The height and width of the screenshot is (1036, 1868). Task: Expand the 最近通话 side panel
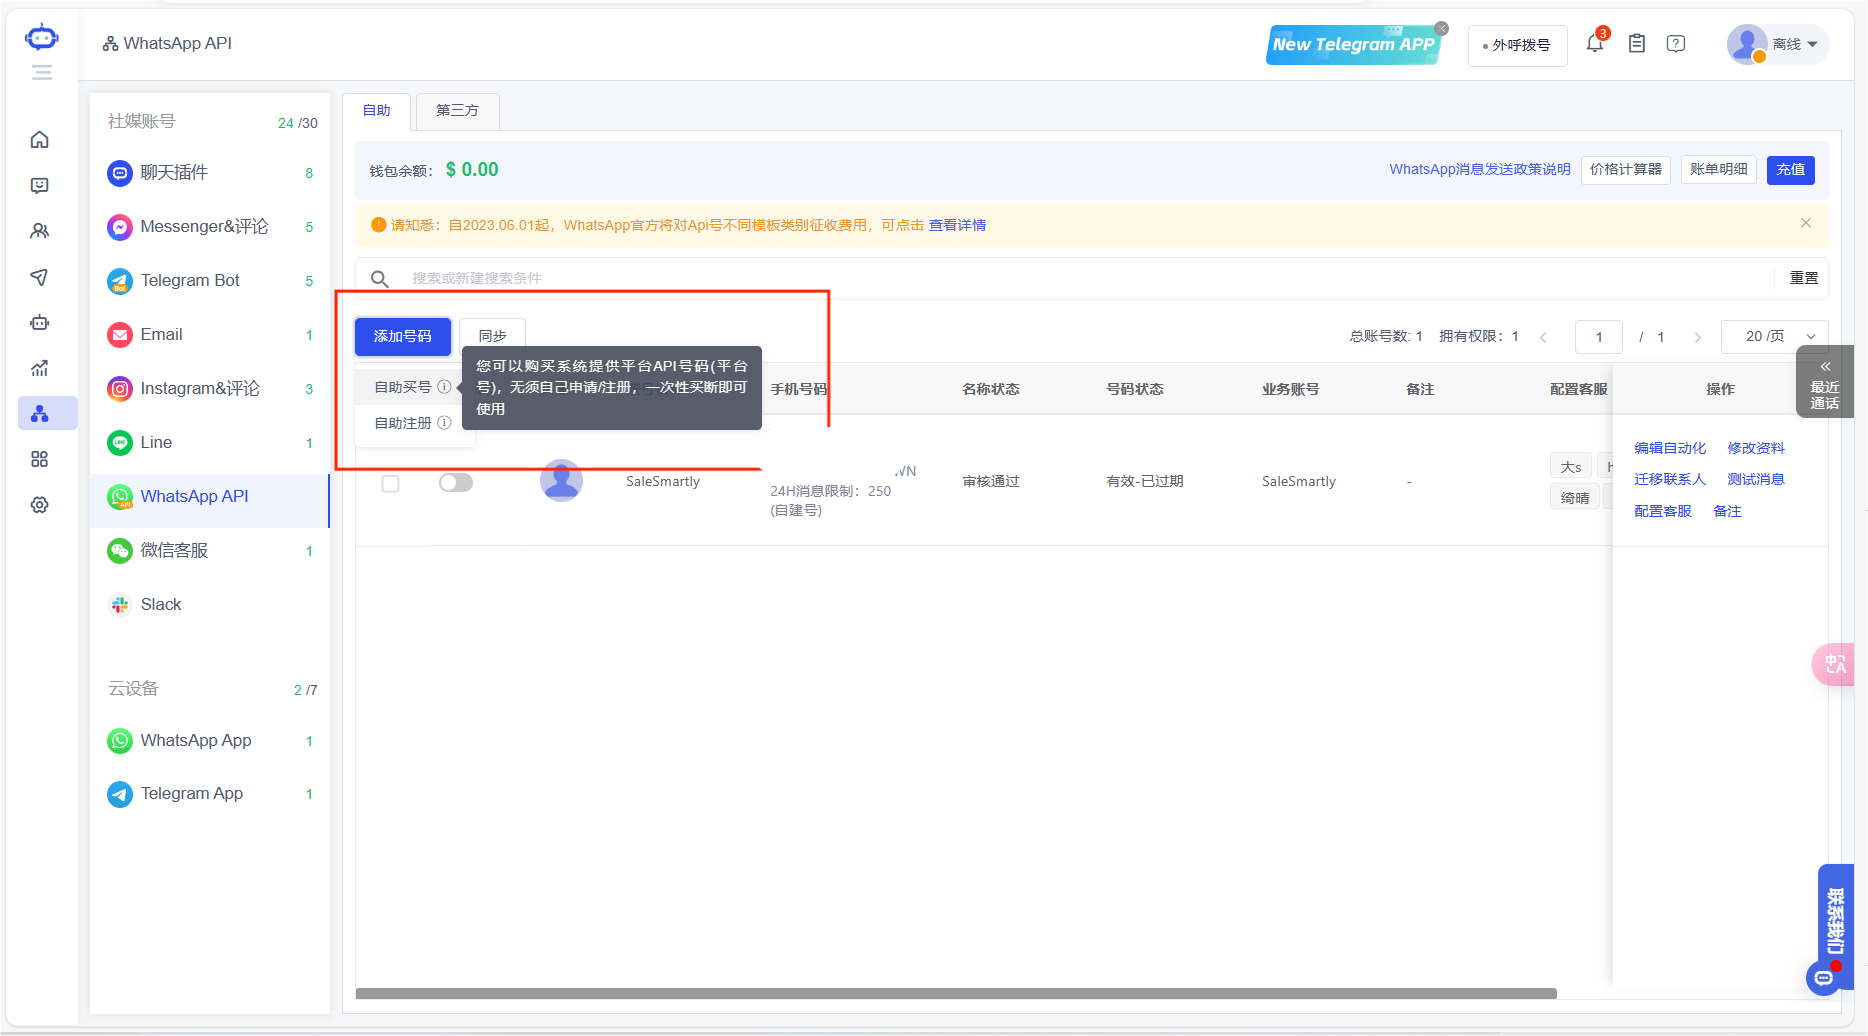(1824, 382)
